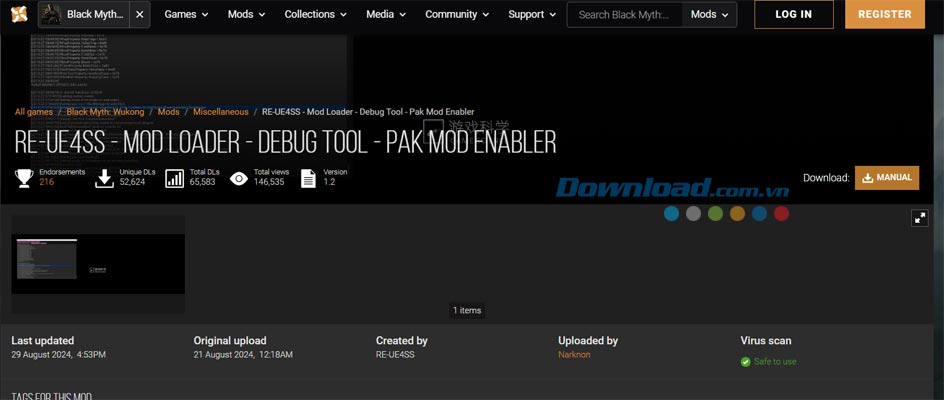
Task: Expand the gallery to fullscreen
Action: (x=919, y=218)
